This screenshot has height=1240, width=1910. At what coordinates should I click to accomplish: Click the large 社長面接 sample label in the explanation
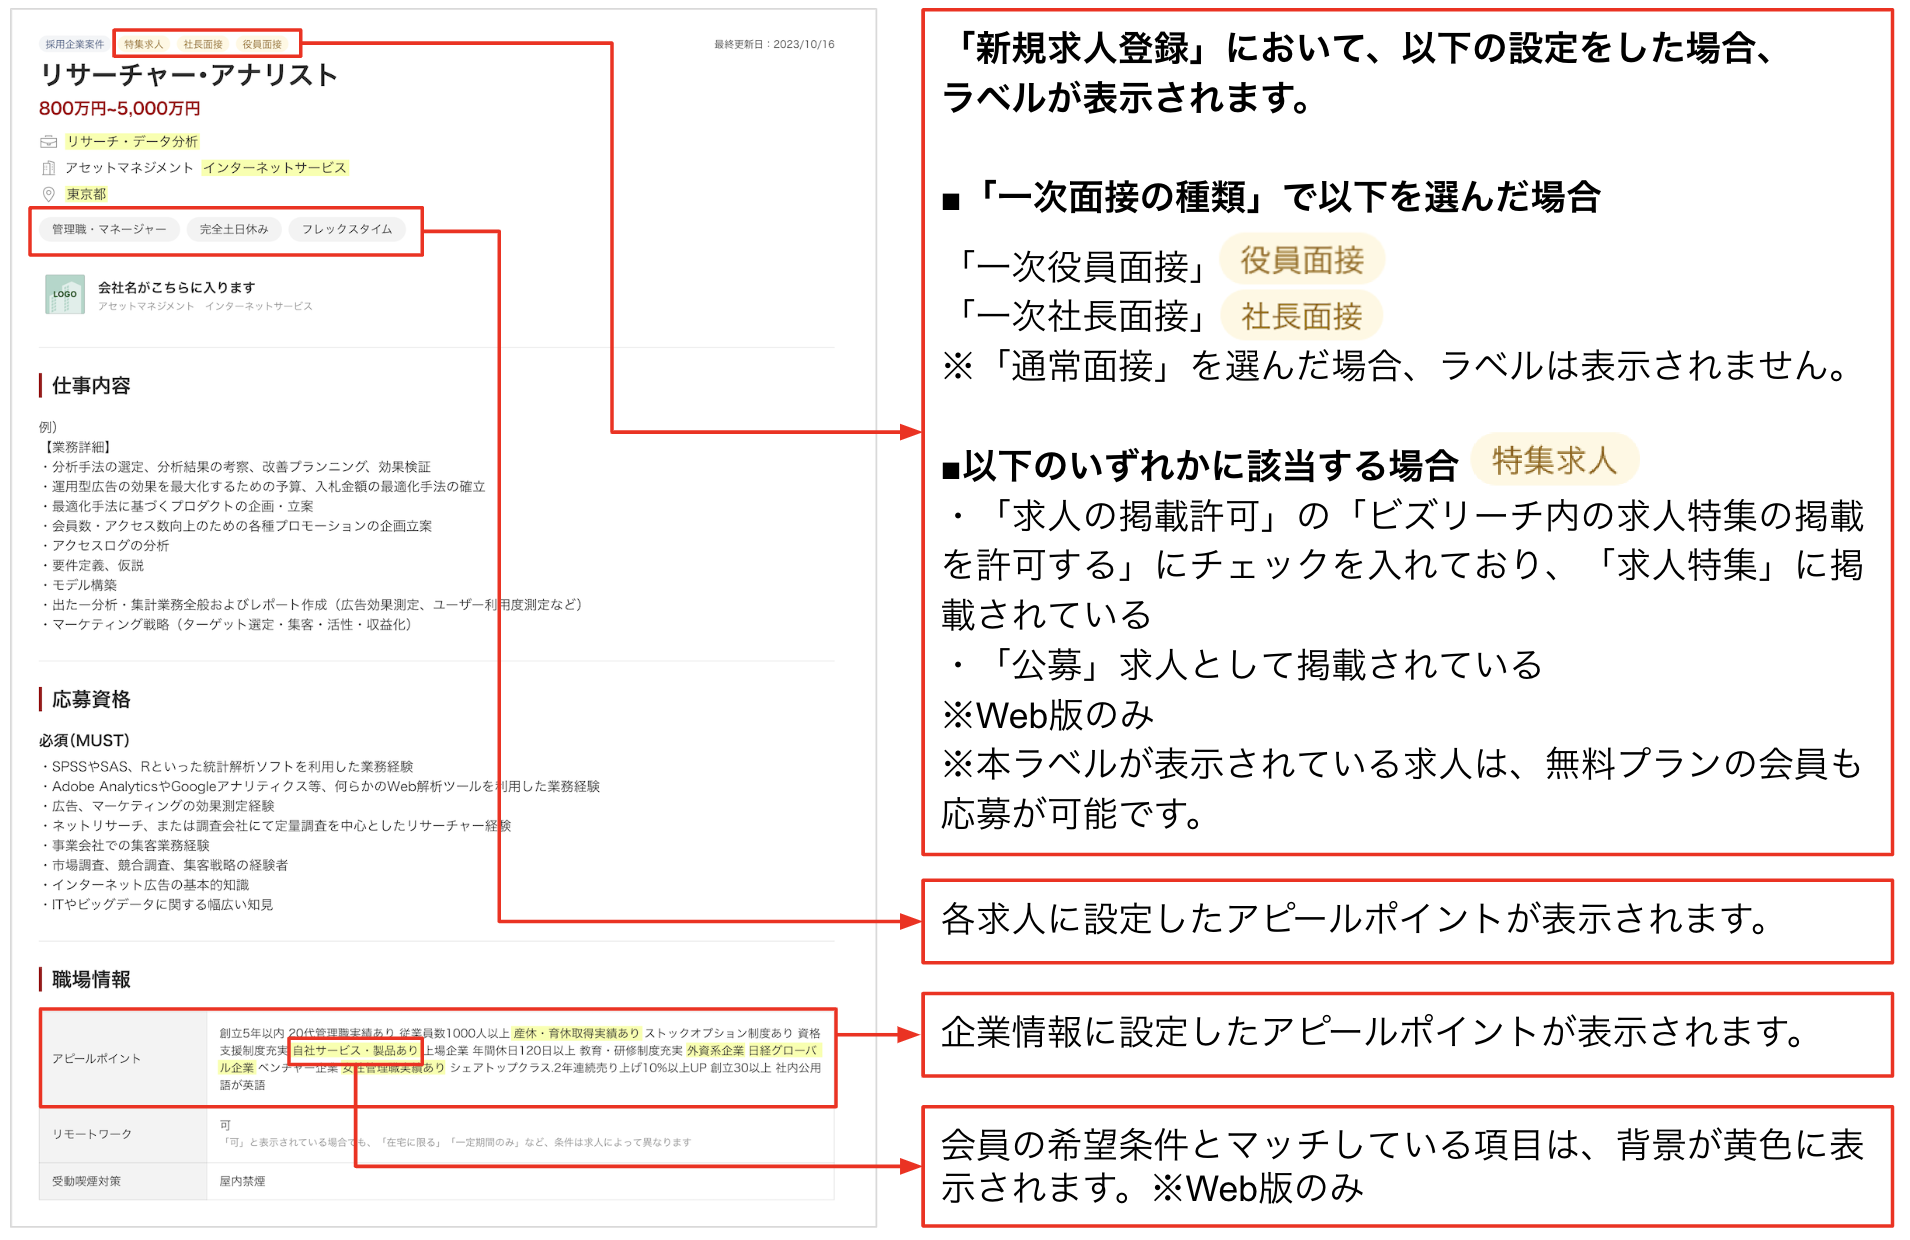1302,316
